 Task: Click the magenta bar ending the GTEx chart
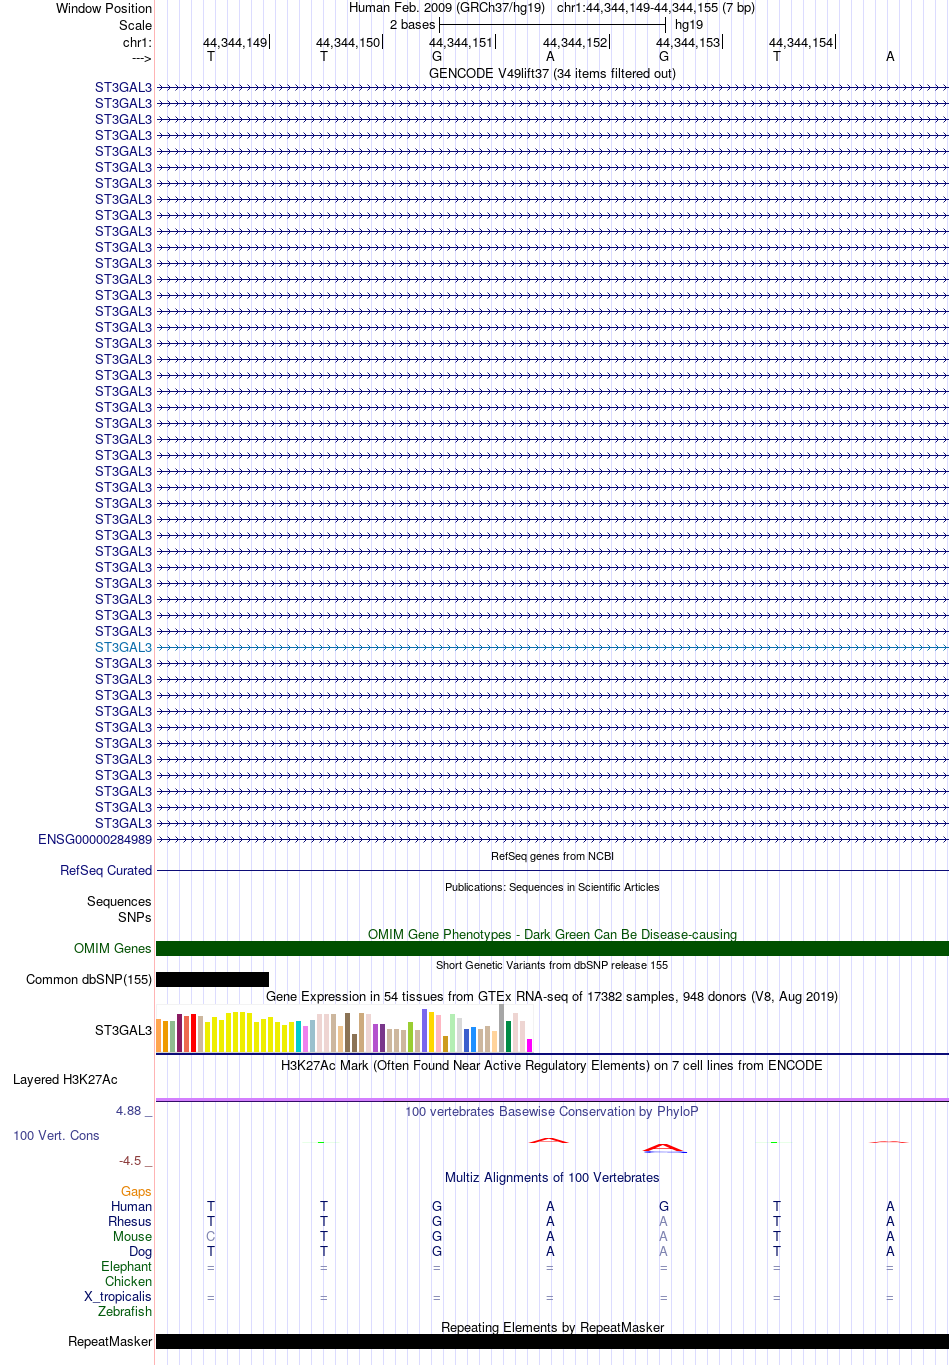pyautogui.click(x=530, y=1045)
